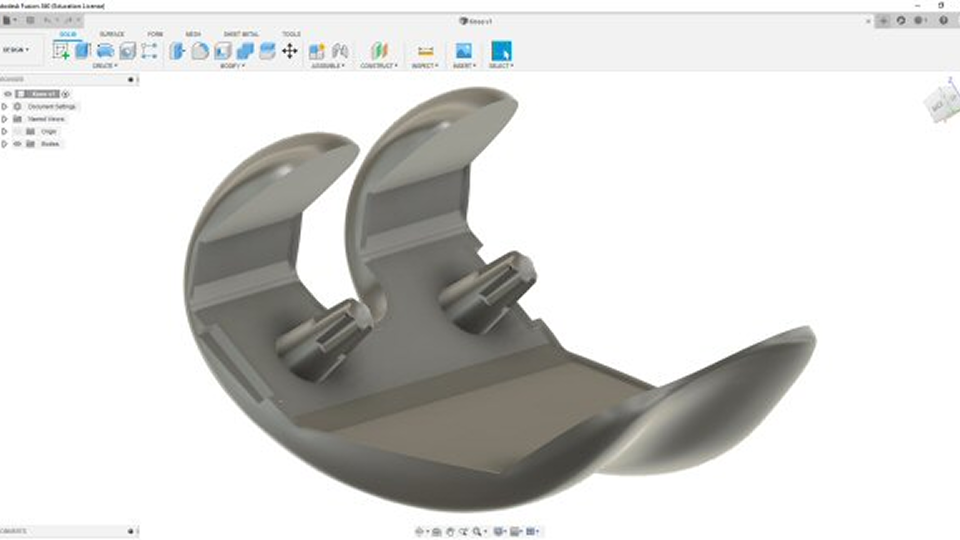Click the Measure icon above Inspect
Viewport: 960px width, 540px height.
pyautogui.click(x=426, y=51)
